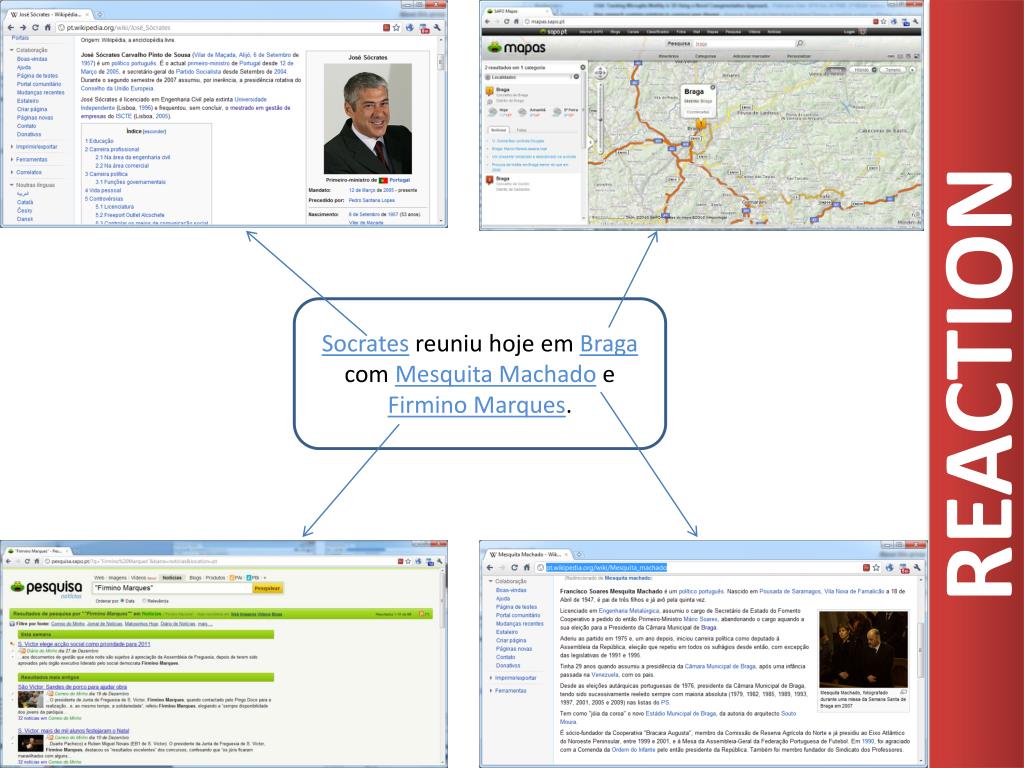
Task: Click Home icon in pesquisa SAPO window
Action: (x=37, y=561)
